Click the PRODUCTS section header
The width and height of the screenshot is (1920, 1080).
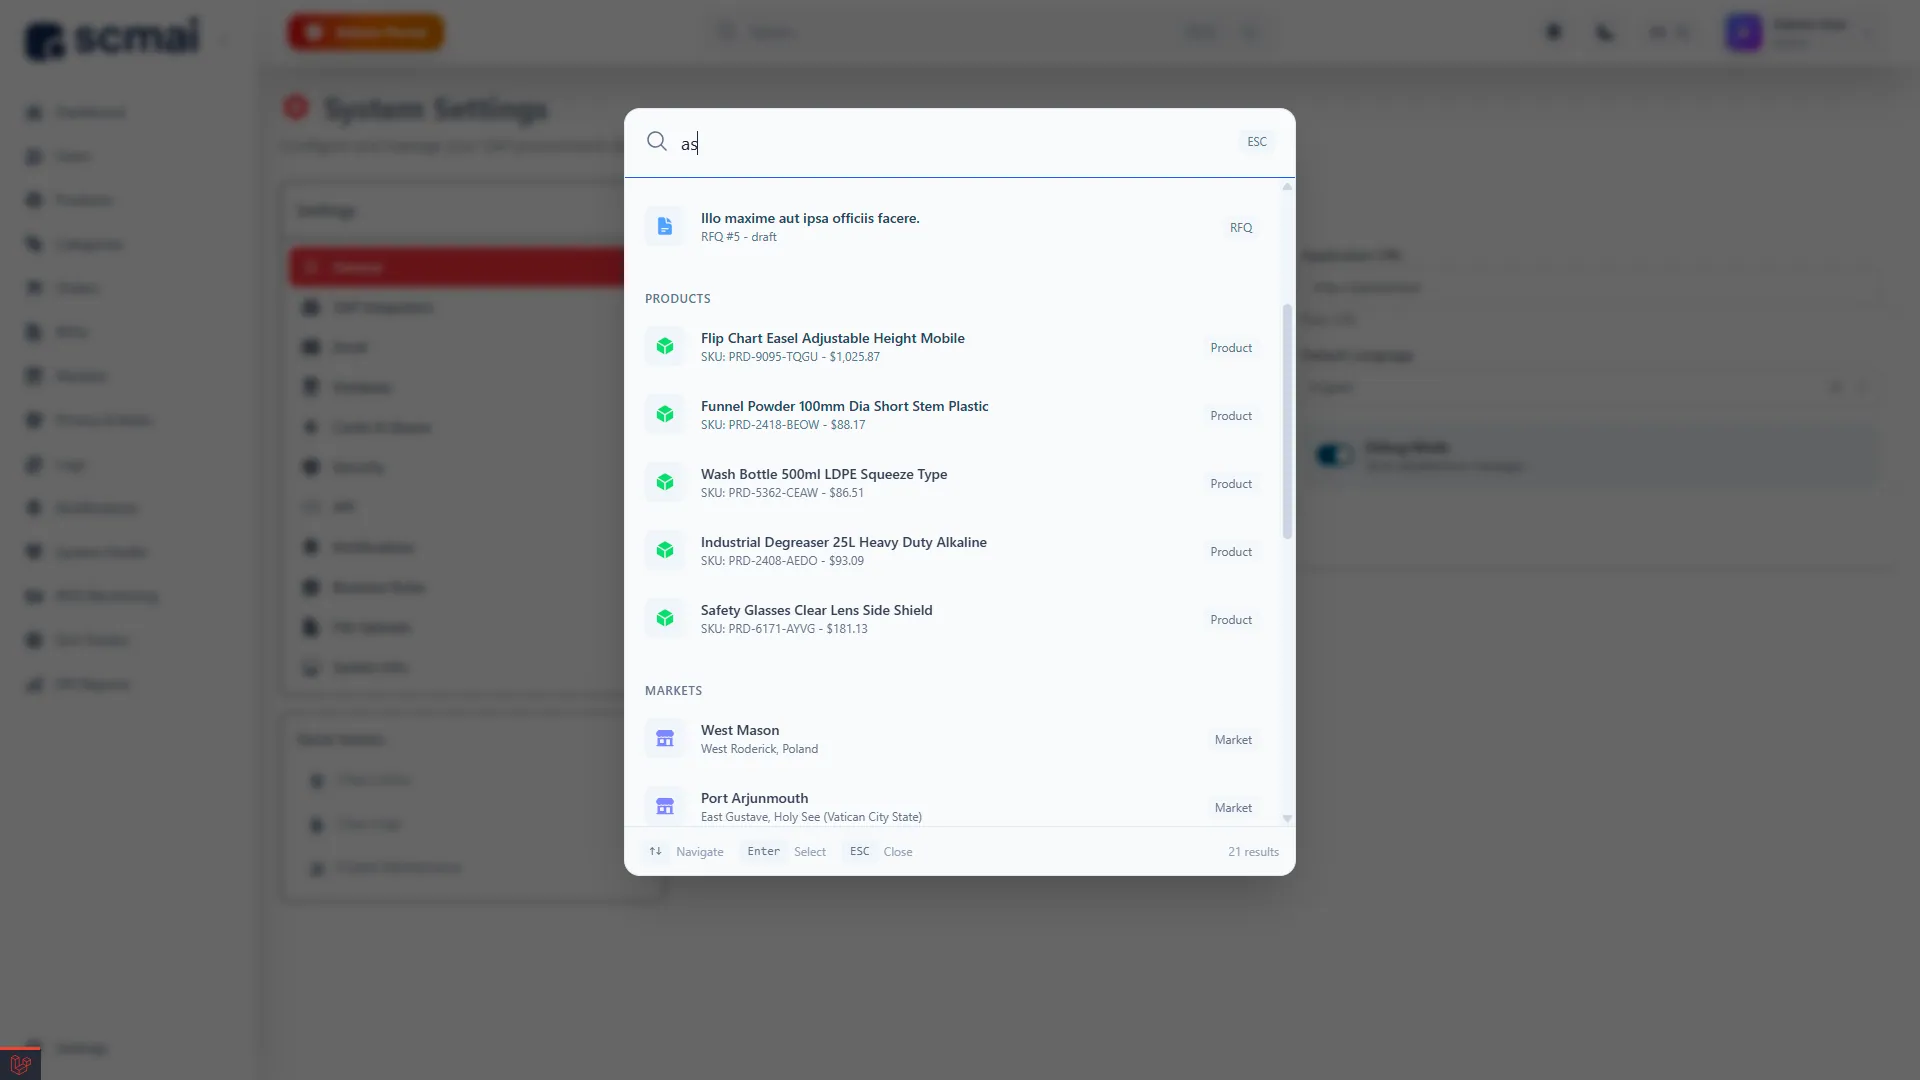[678, 299]
